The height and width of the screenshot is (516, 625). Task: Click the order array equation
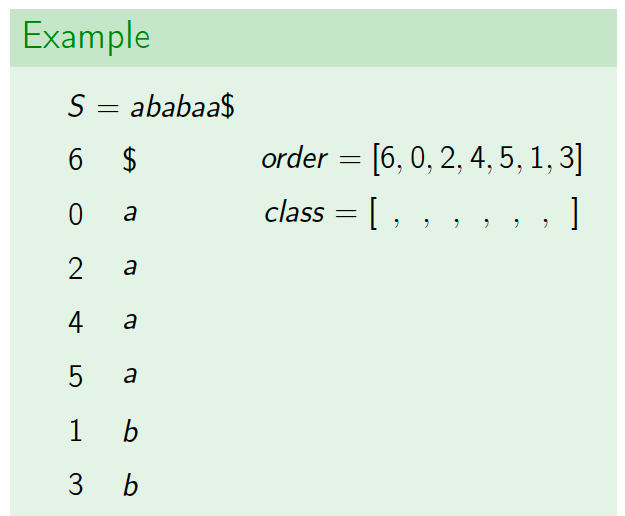(422, 159)
